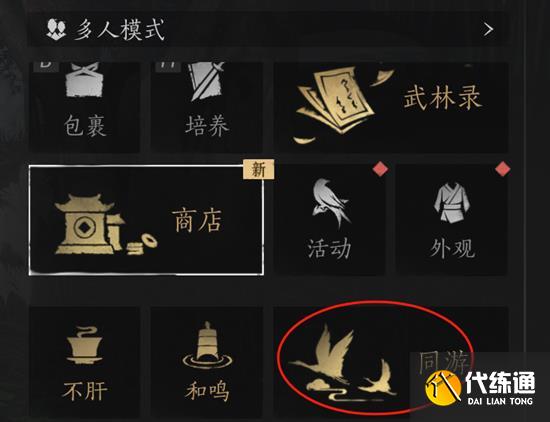Screen dimensions: 550x422
Task: Click the circled flying cranes icon
Action: (x=343, y=363)
